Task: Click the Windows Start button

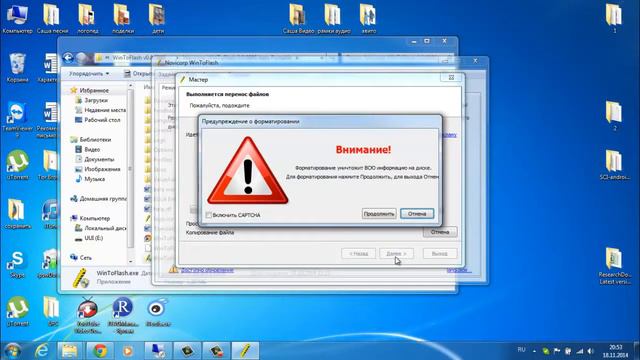Action: (x=12, y=351)
